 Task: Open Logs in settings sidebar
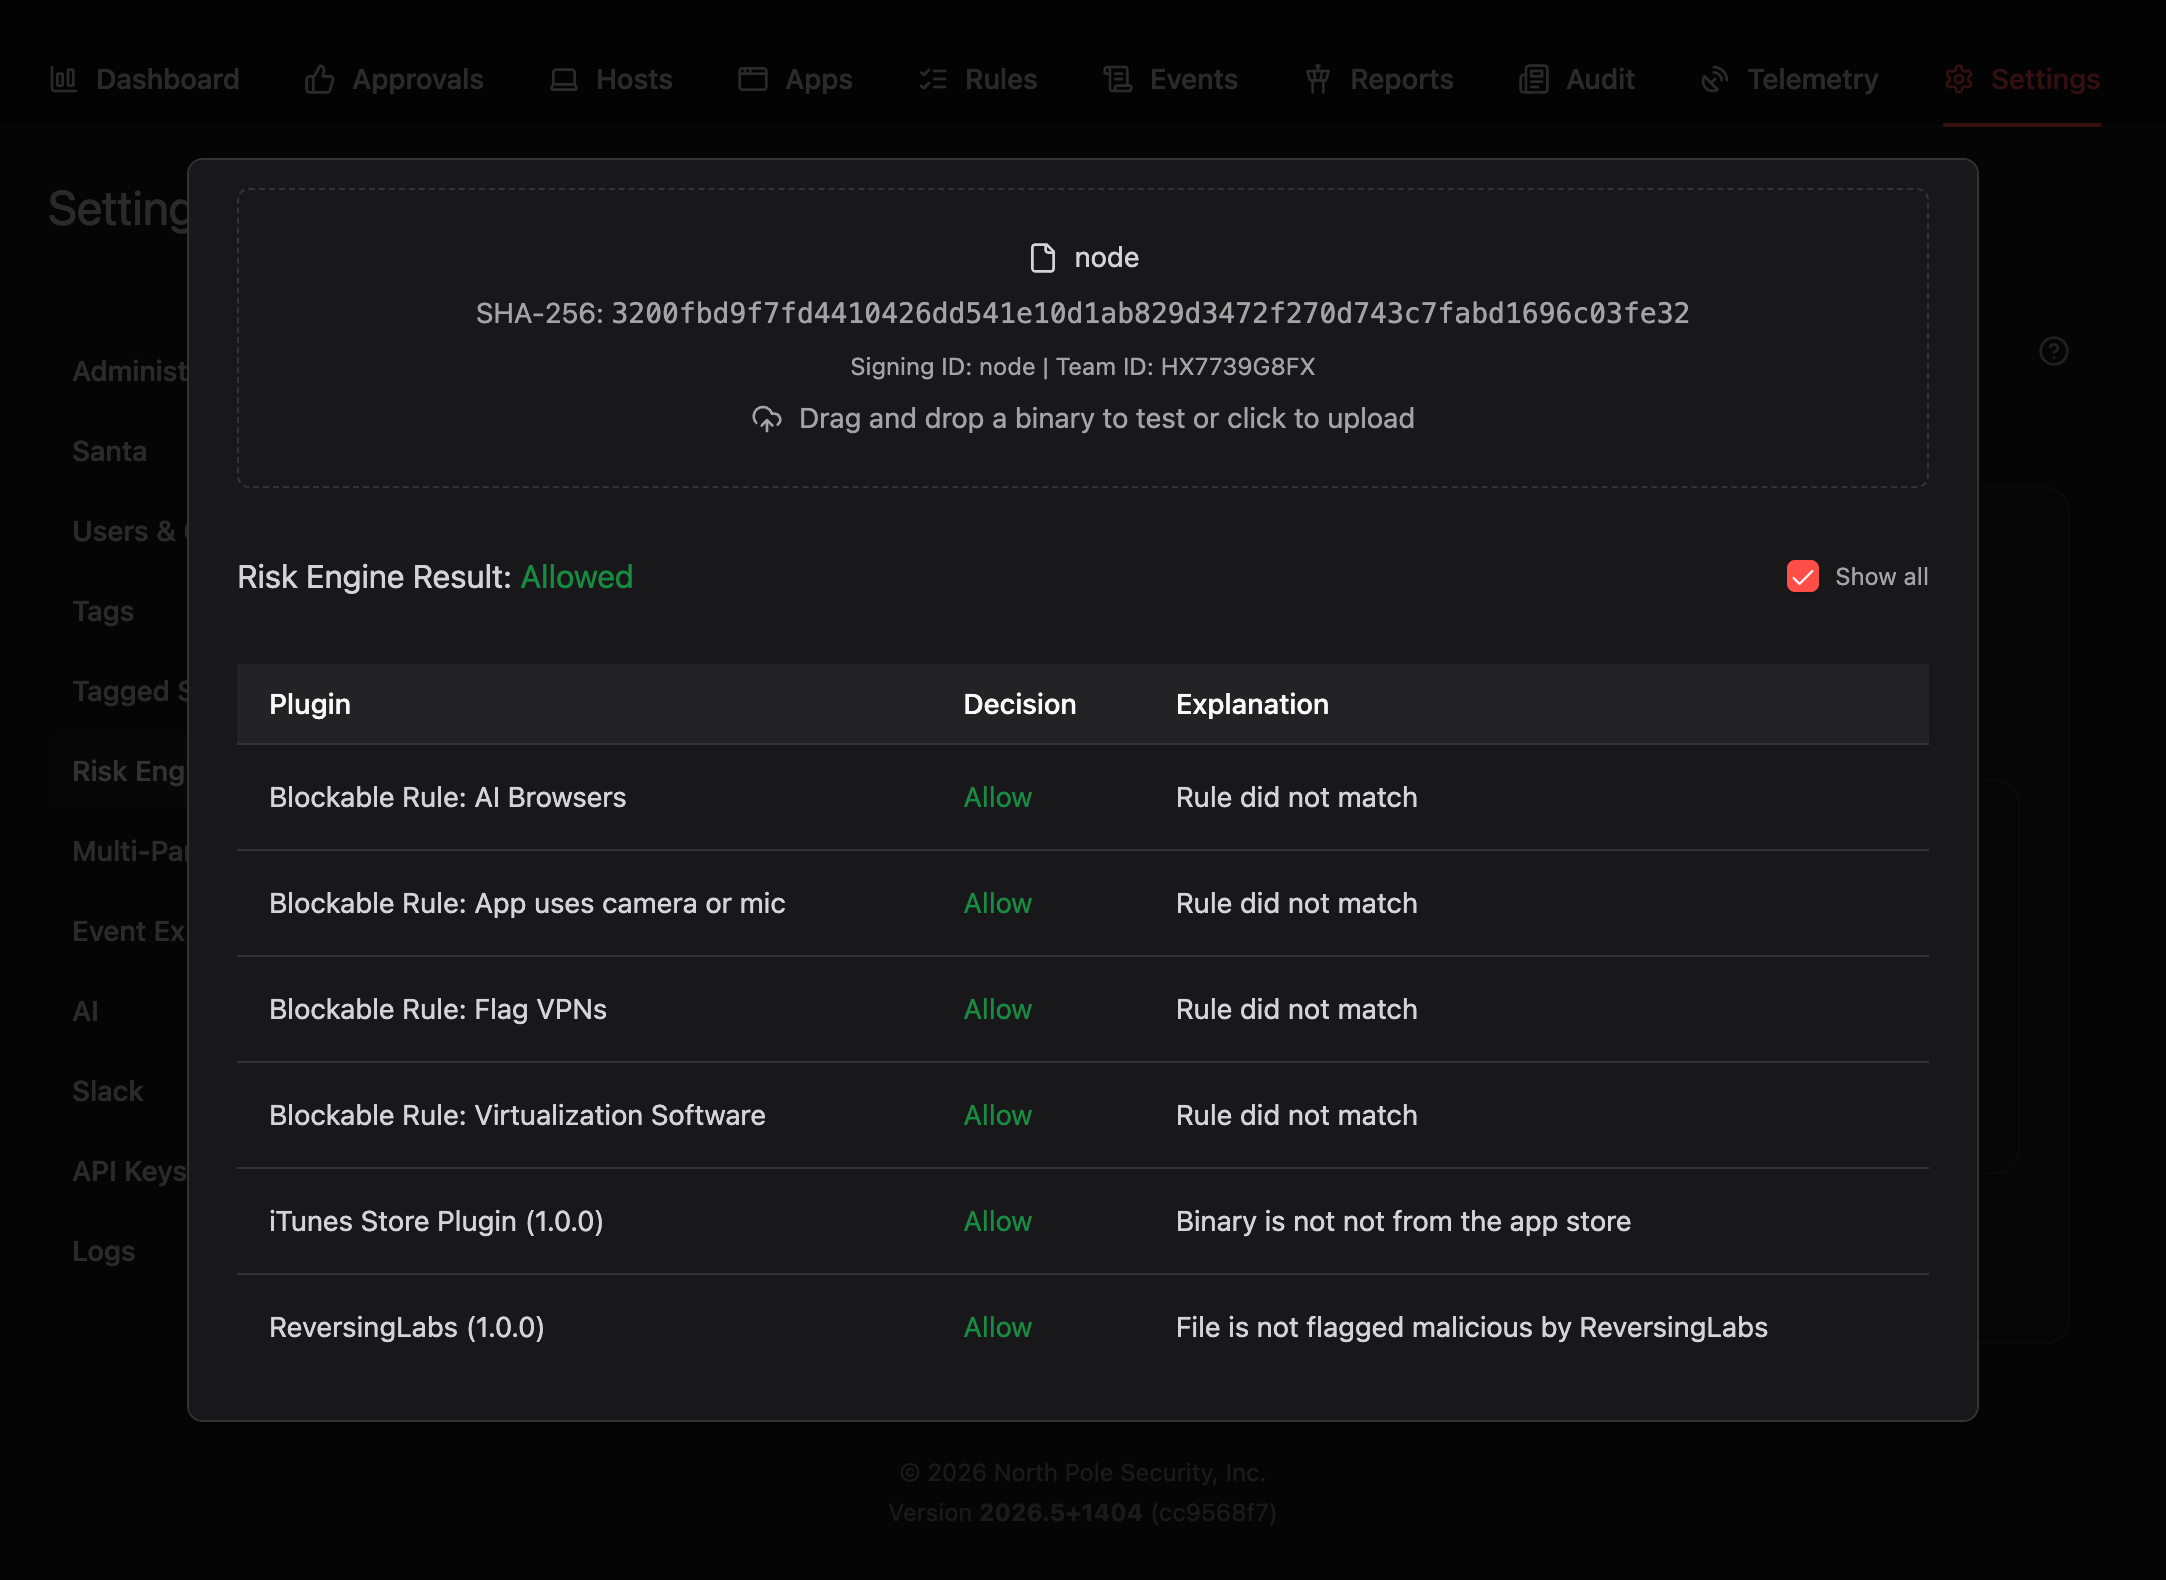104,1251
